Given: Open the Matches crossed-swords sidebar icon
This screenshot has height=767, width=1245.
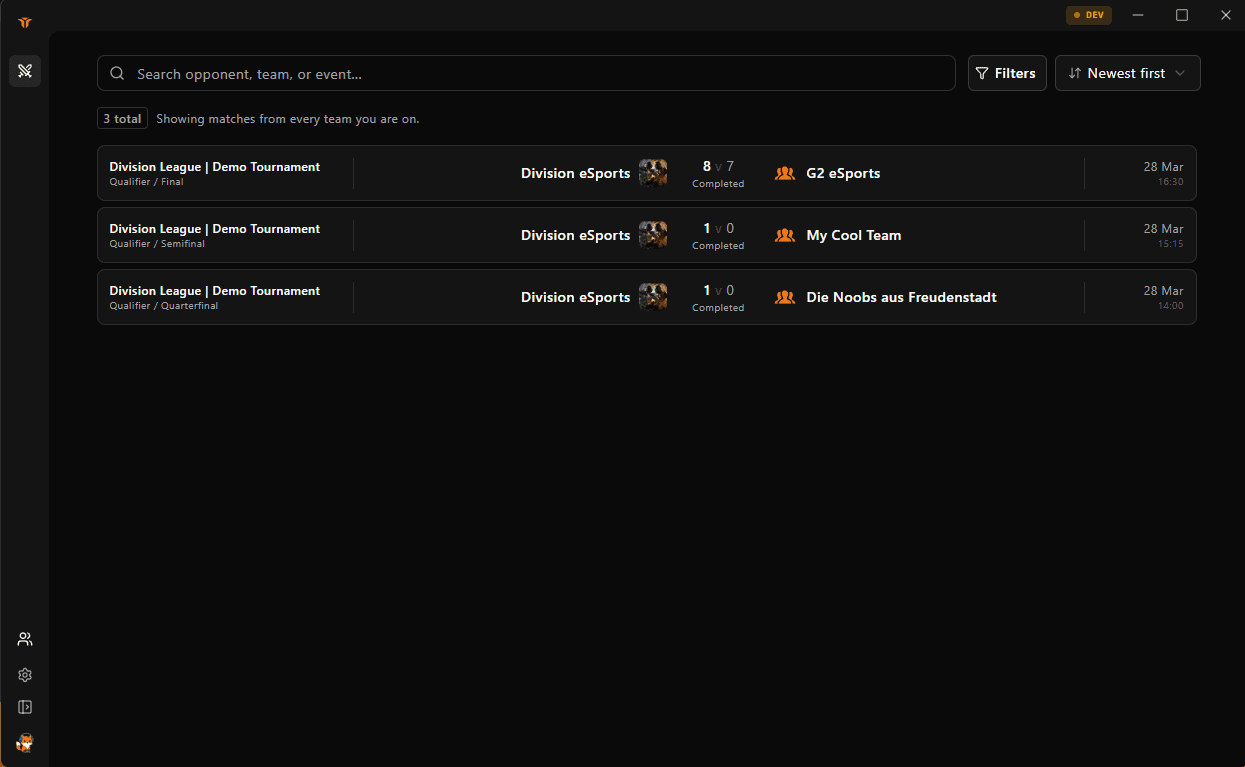Looking at the screenshot, I should click(25, 71).
